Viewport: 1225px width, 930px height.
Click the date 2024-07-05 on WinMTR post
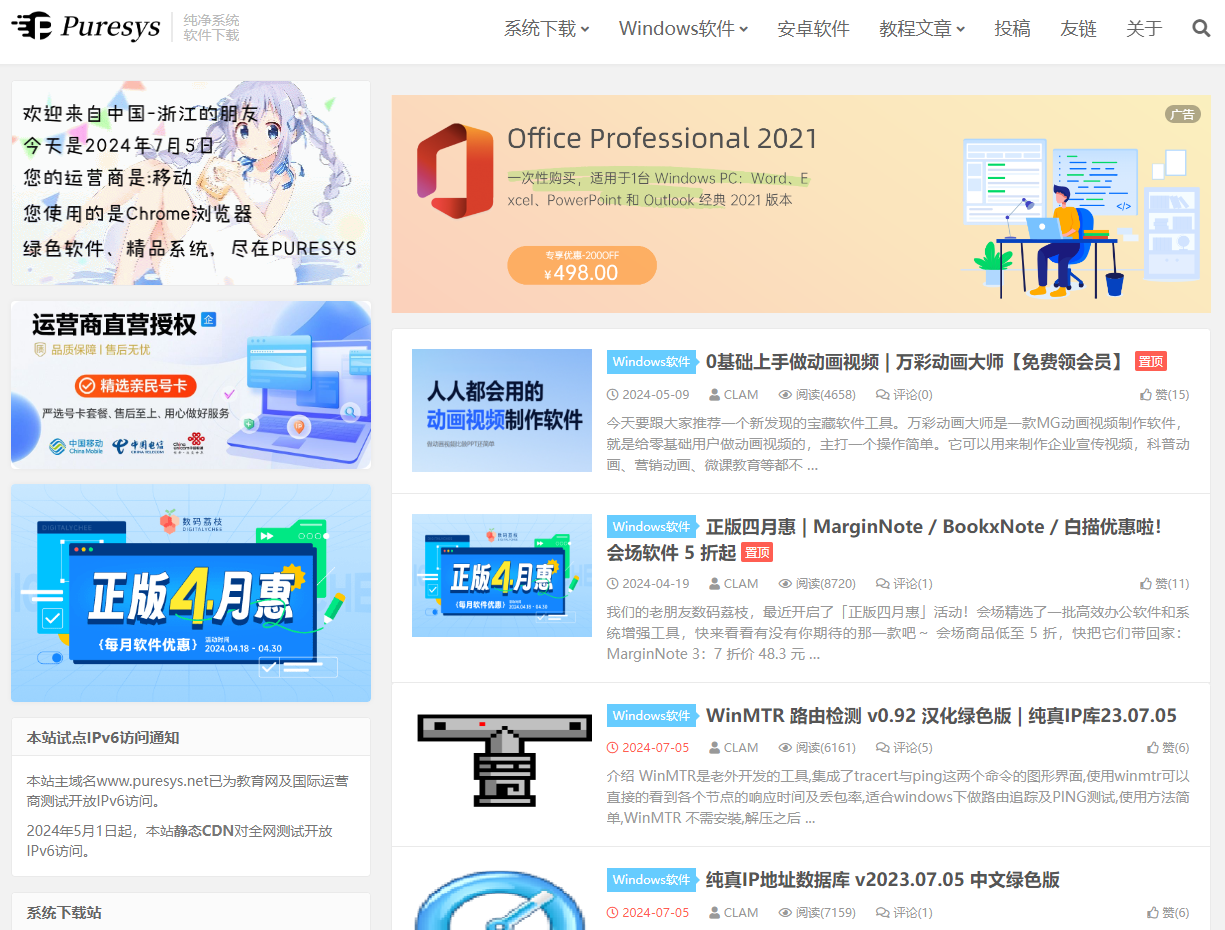(656, 748)
